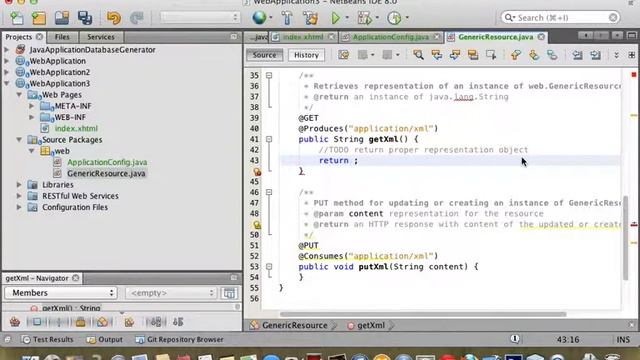Collapse the Source Packages node
Screen dimensions: 640x360
tap(19, 140)
